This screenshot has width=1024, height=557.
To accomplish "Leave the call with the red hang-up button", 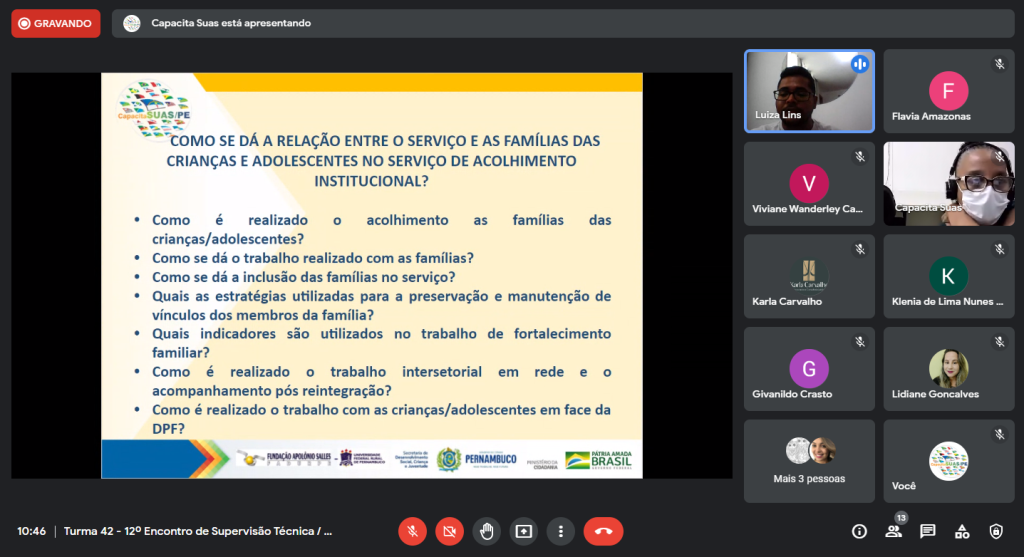I will click(x=603, y=531).
